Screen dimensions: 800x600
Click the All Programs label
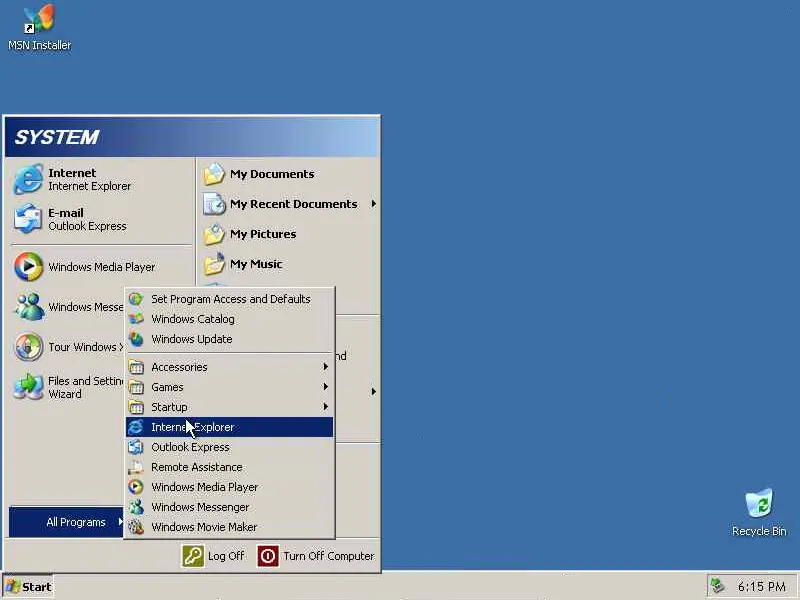click(76, 522)
